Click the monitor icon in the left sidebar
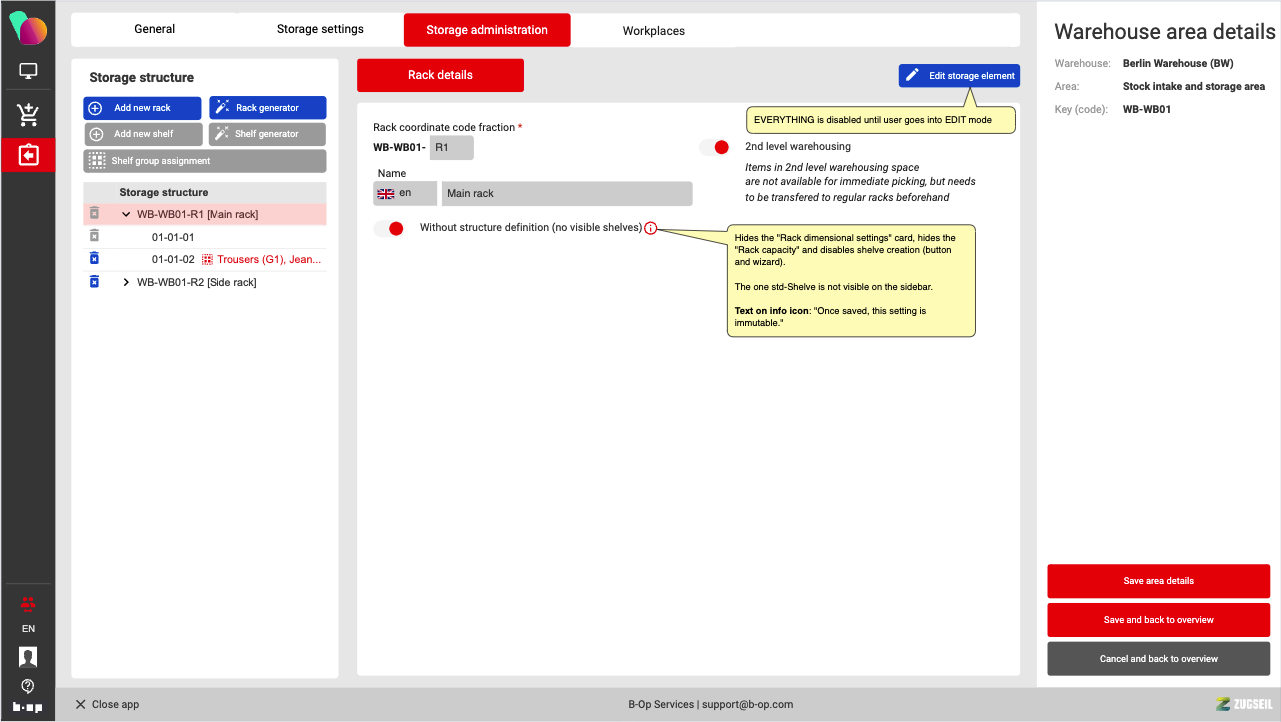The height and width of the screenshot is (722, 1281). click(28, 71)
